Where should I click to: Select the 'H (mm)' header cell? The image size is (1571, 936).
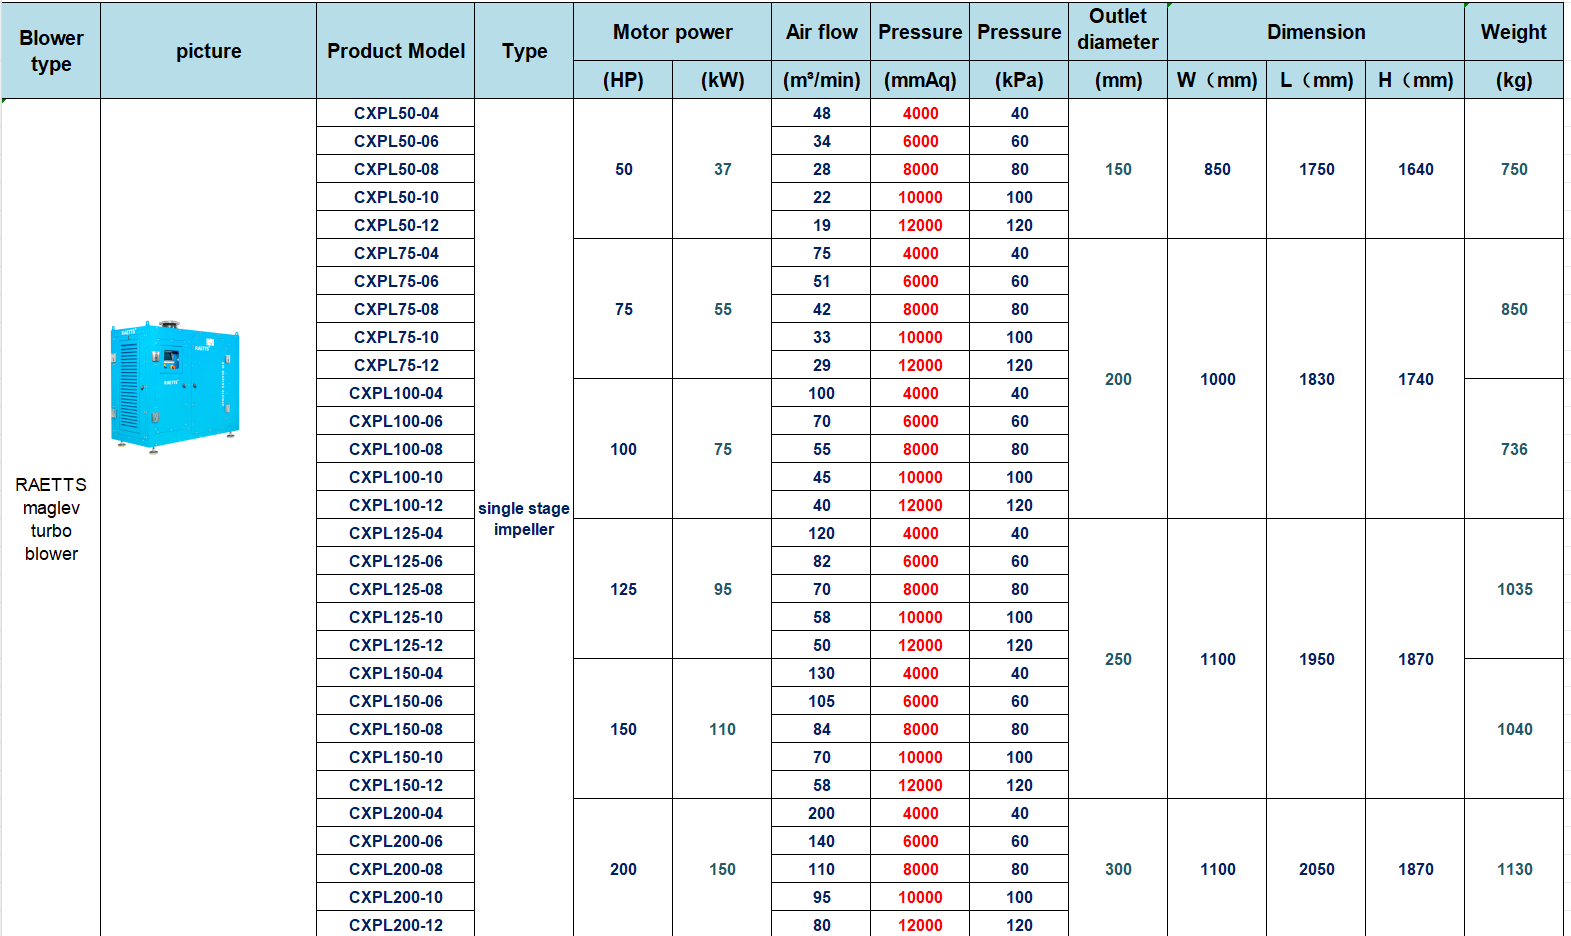[1415, 80]
